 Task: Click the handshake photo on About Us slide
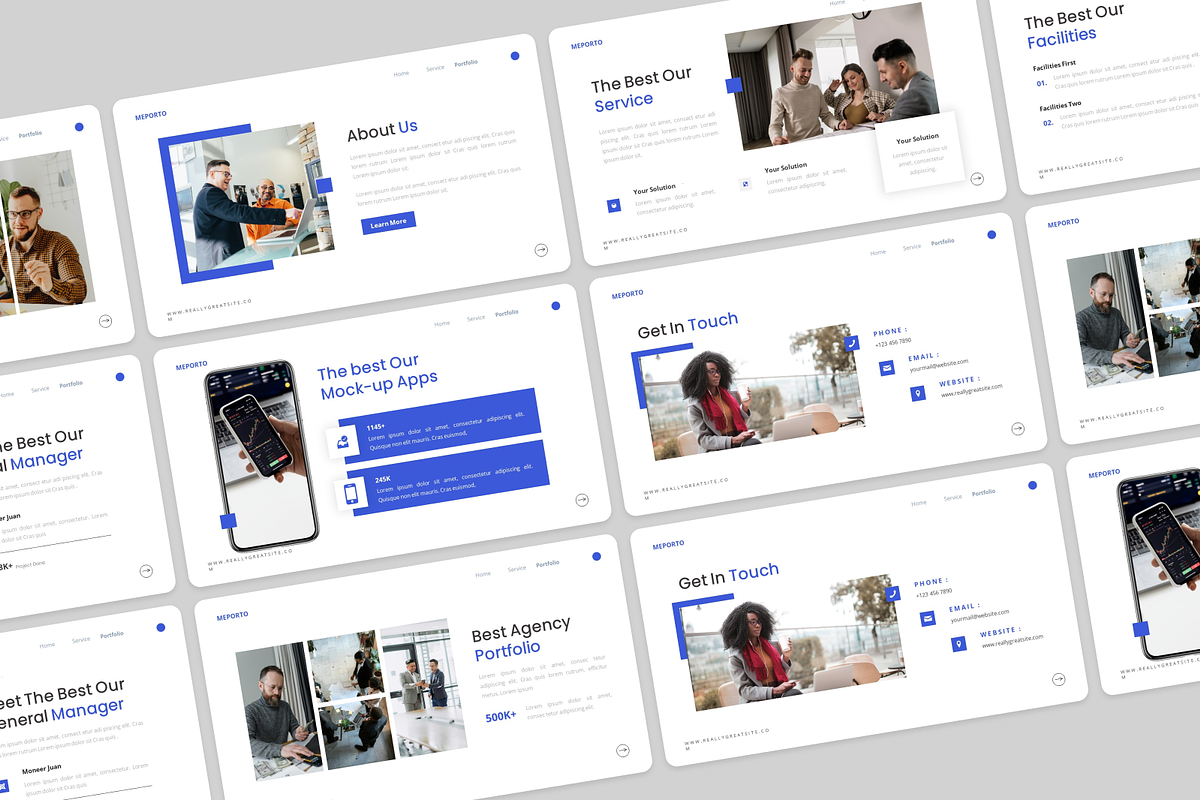click(252, 196)
